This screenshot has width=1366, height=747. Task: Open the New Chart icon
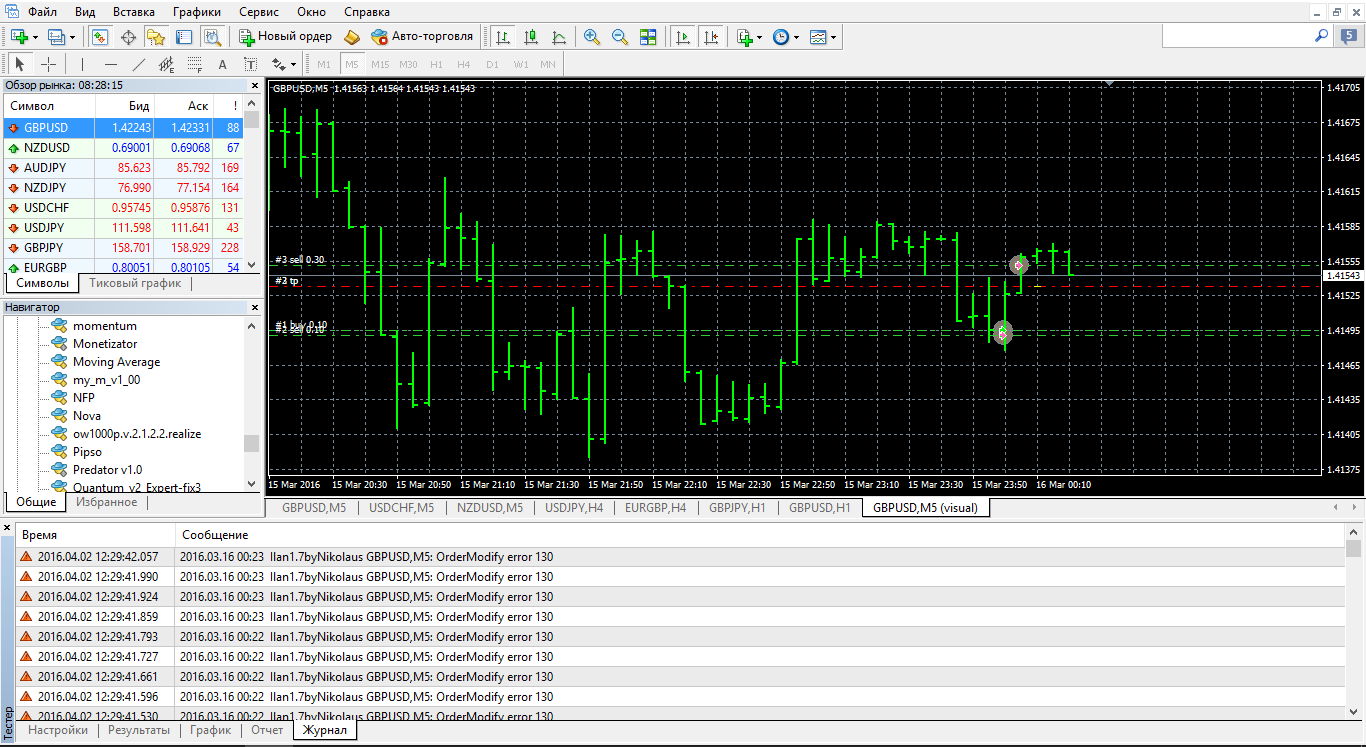[x=19, y=37]
